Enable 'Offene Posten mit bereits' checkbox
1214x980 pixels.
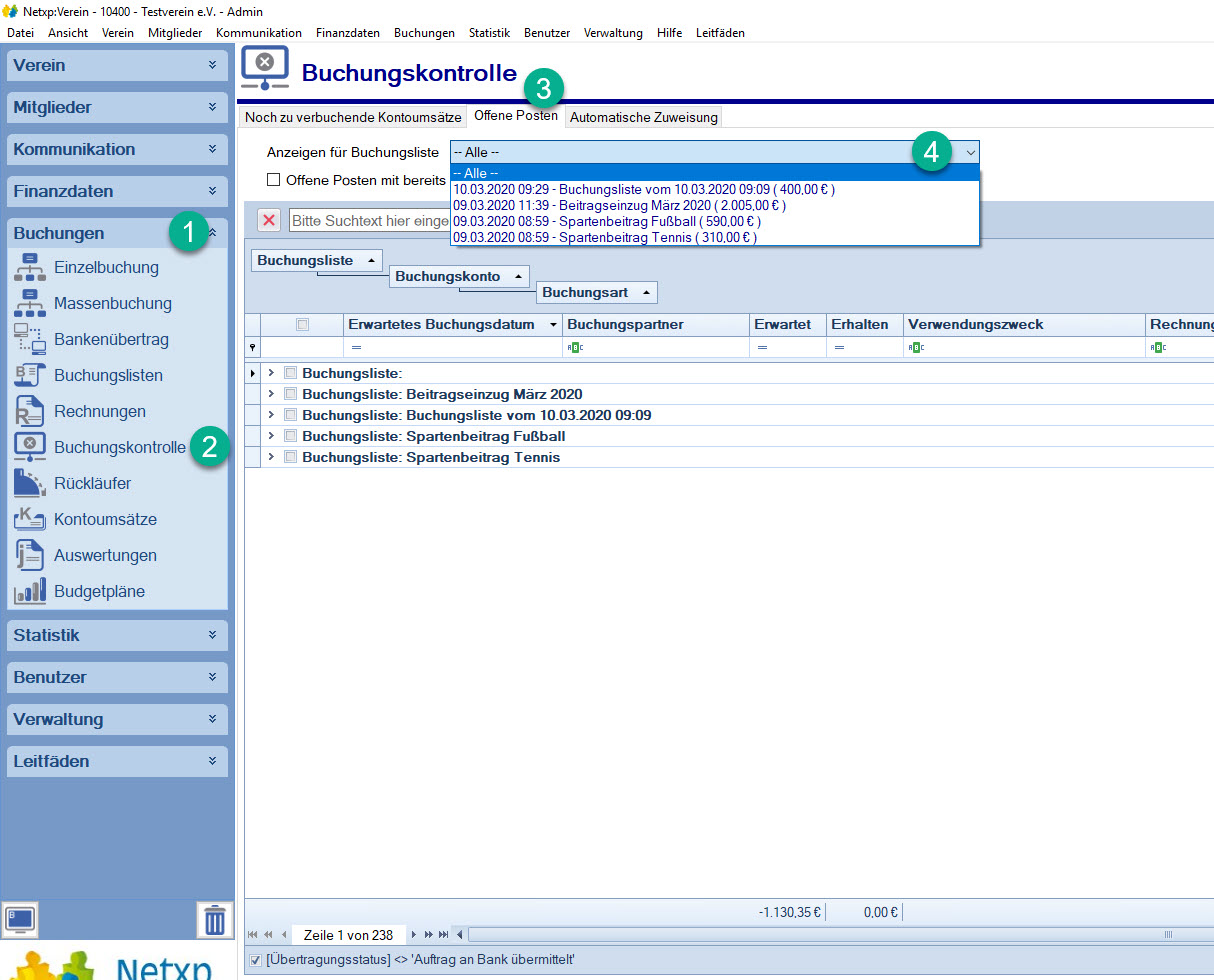274,180
